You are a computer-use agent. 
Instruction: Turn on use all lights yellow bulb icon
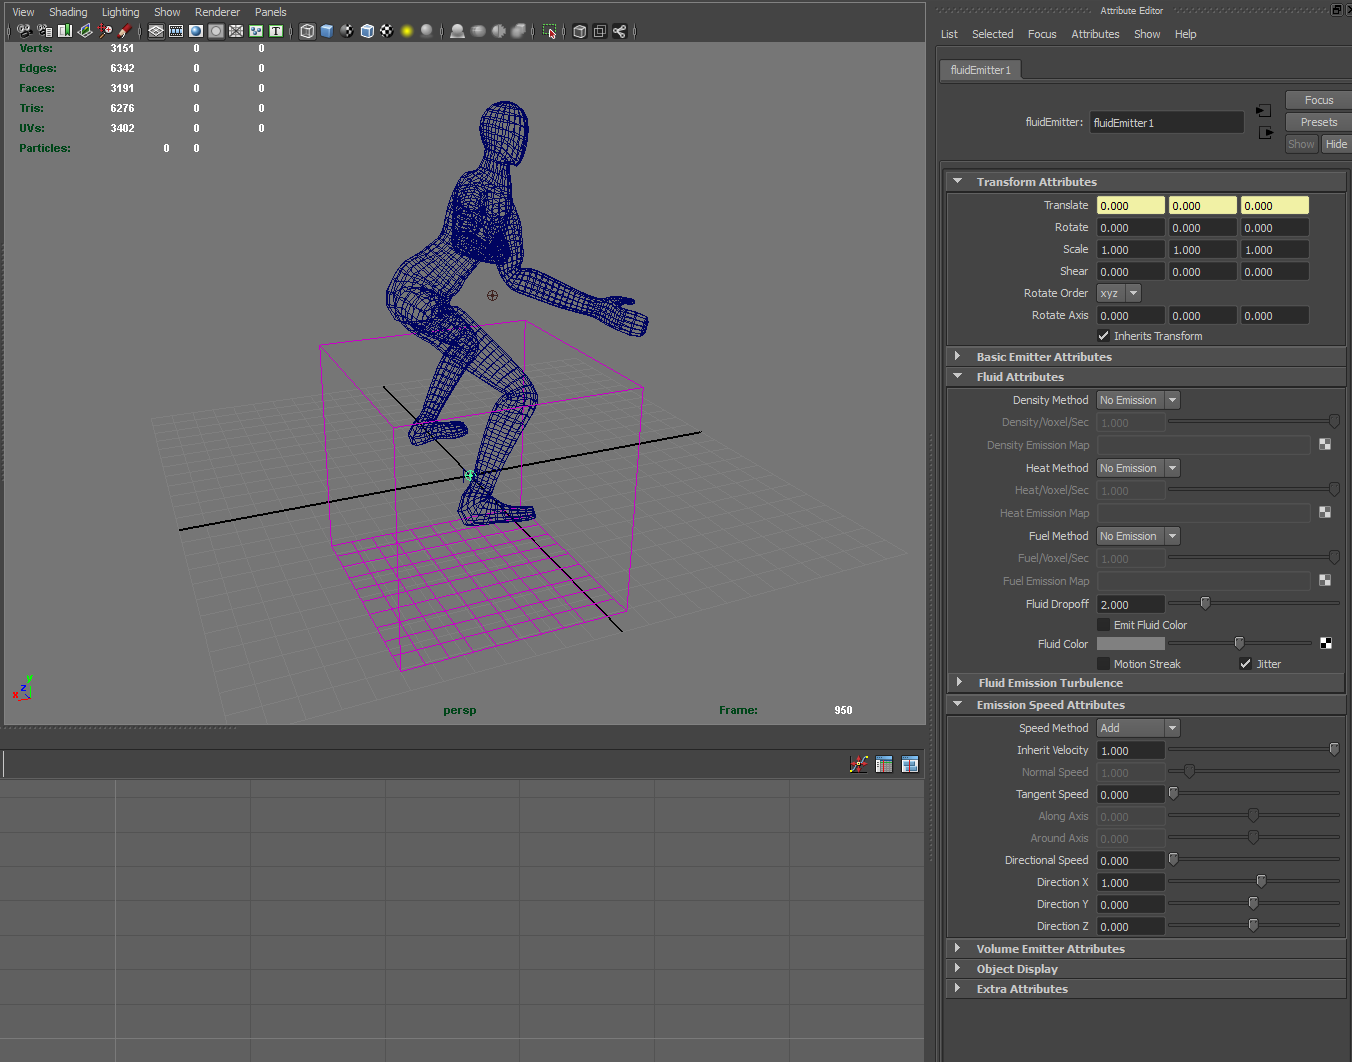pyautogui.click(x=407, y=31)
